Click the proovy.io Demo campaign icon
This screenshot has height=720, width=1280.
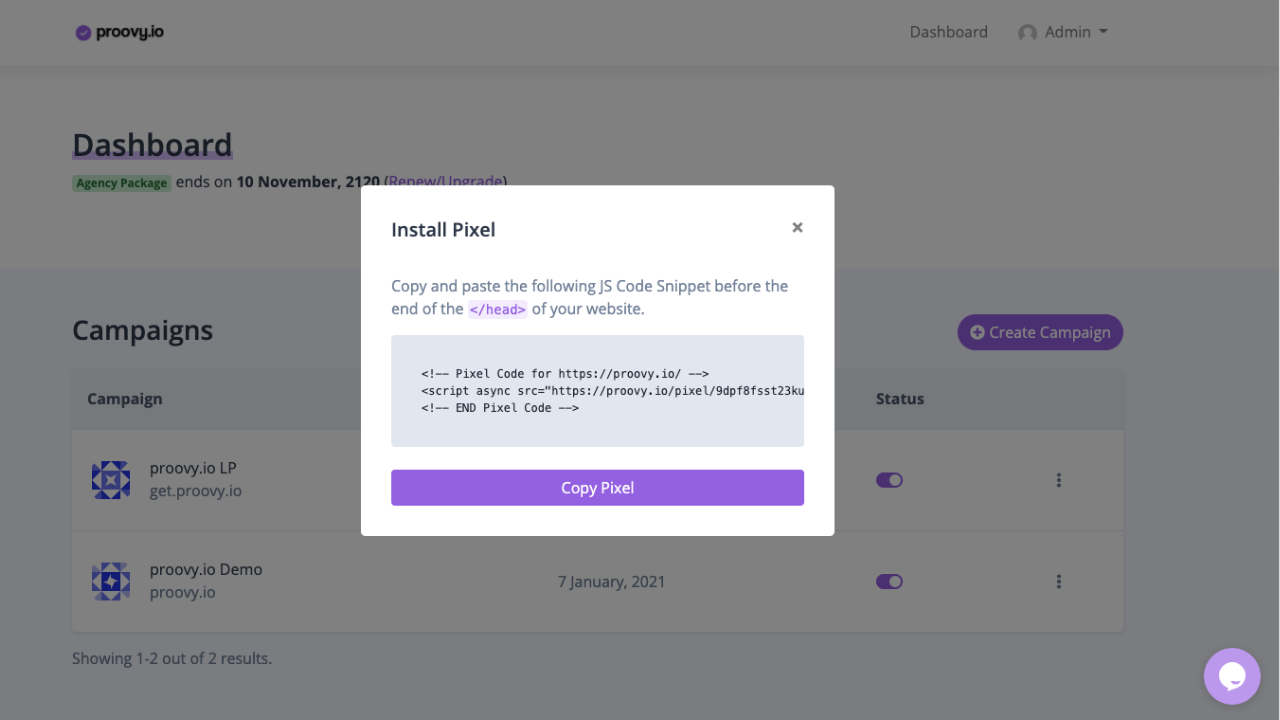pyautogui.click(x=111, y=581)
